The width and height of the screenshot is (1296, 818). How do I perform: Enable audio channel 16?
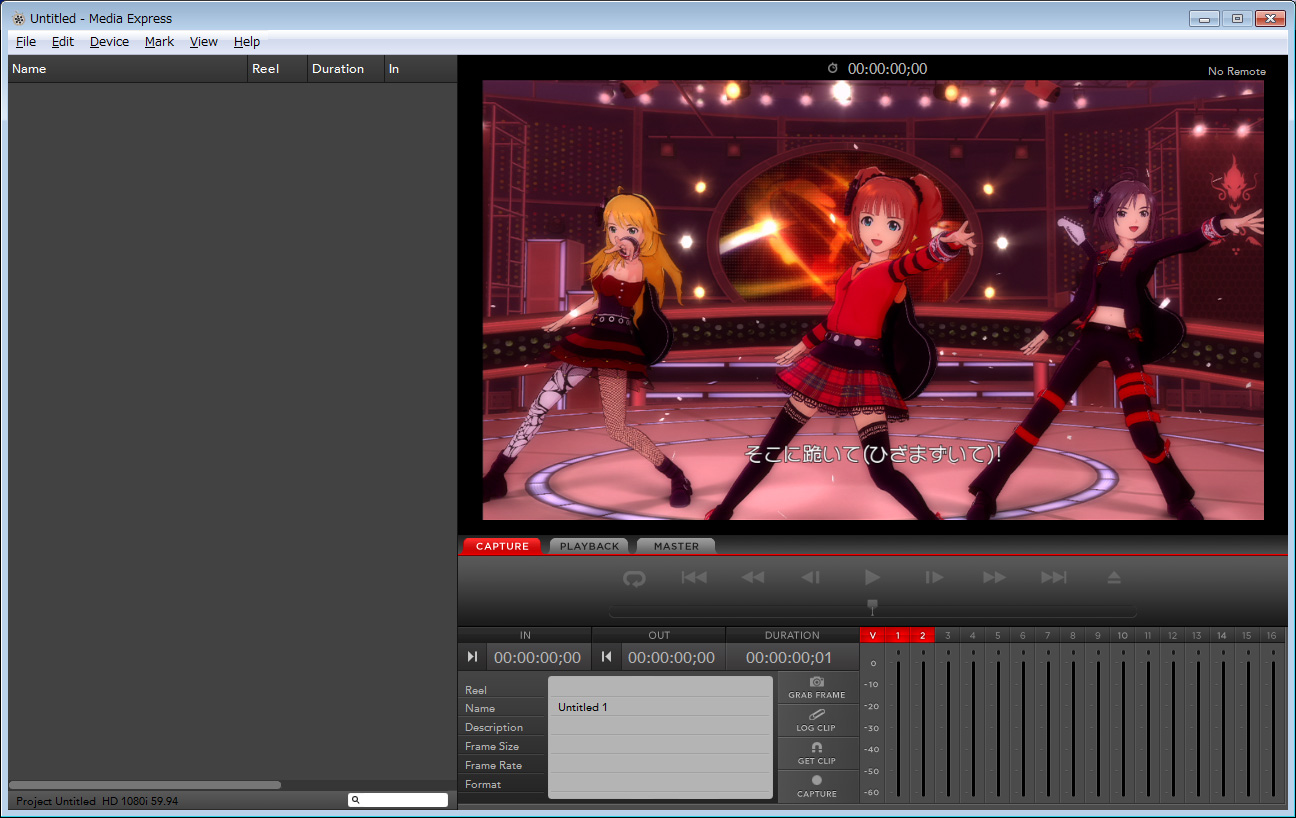point(1272,635)
